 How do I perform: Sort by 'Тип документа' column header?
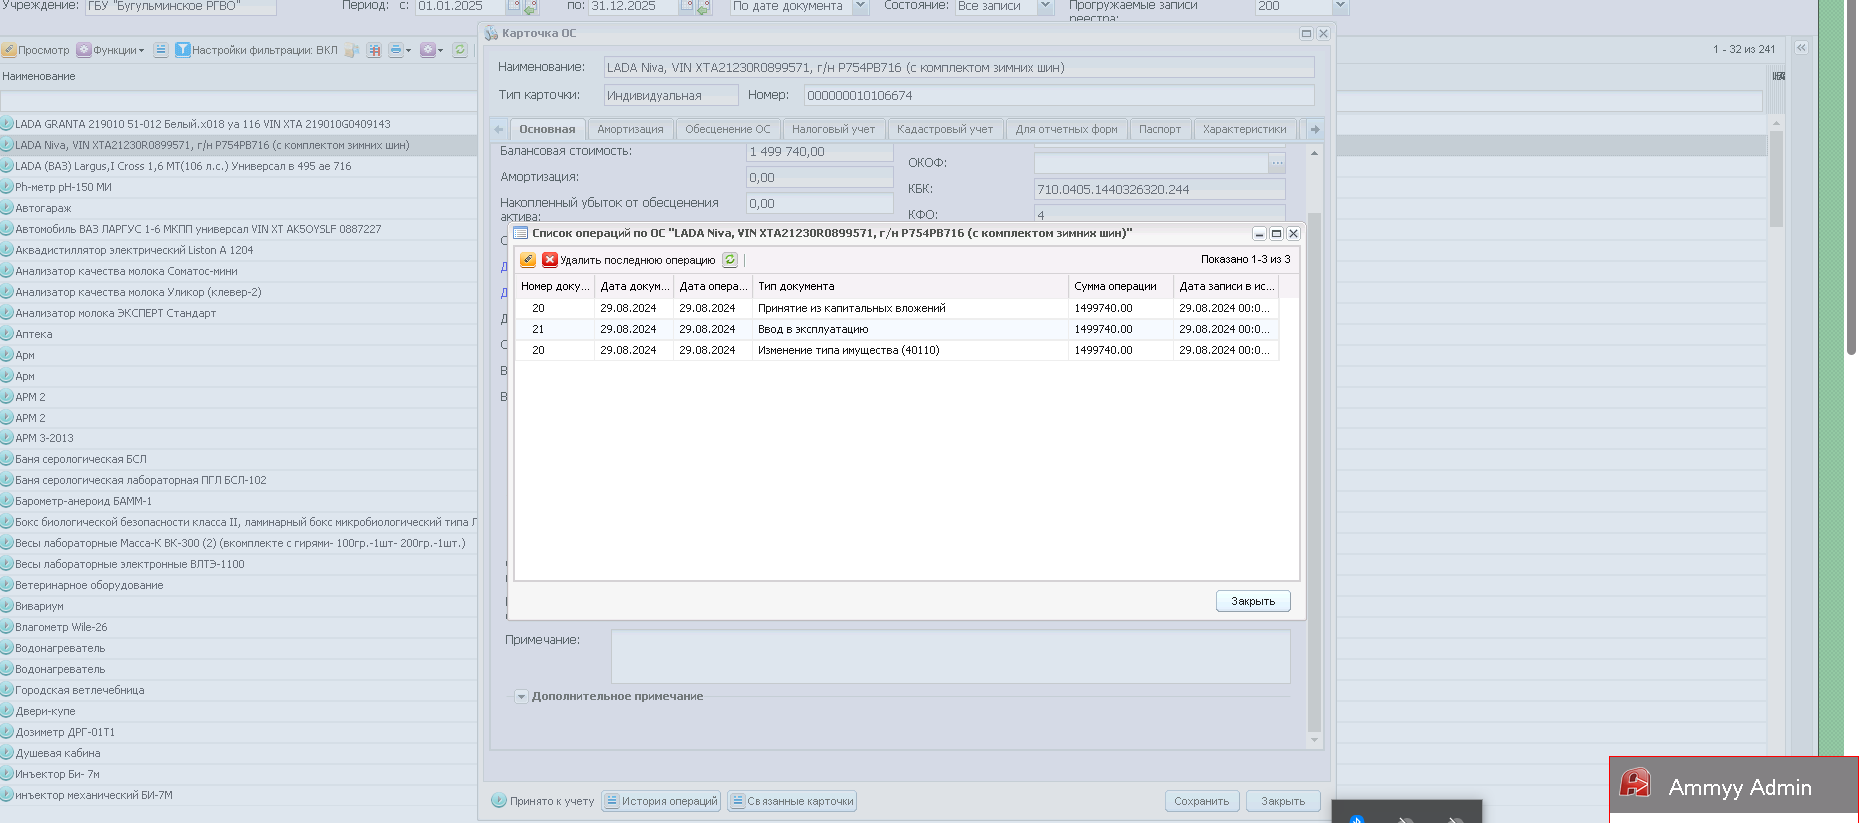910,286
